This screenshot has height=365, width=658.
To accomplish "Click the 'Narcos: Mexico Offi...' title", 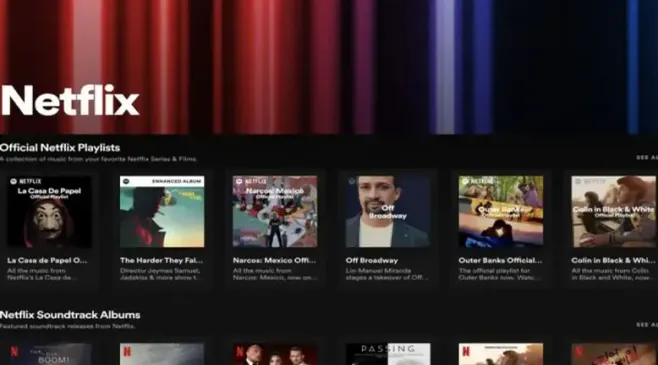I will pos(274,261).
